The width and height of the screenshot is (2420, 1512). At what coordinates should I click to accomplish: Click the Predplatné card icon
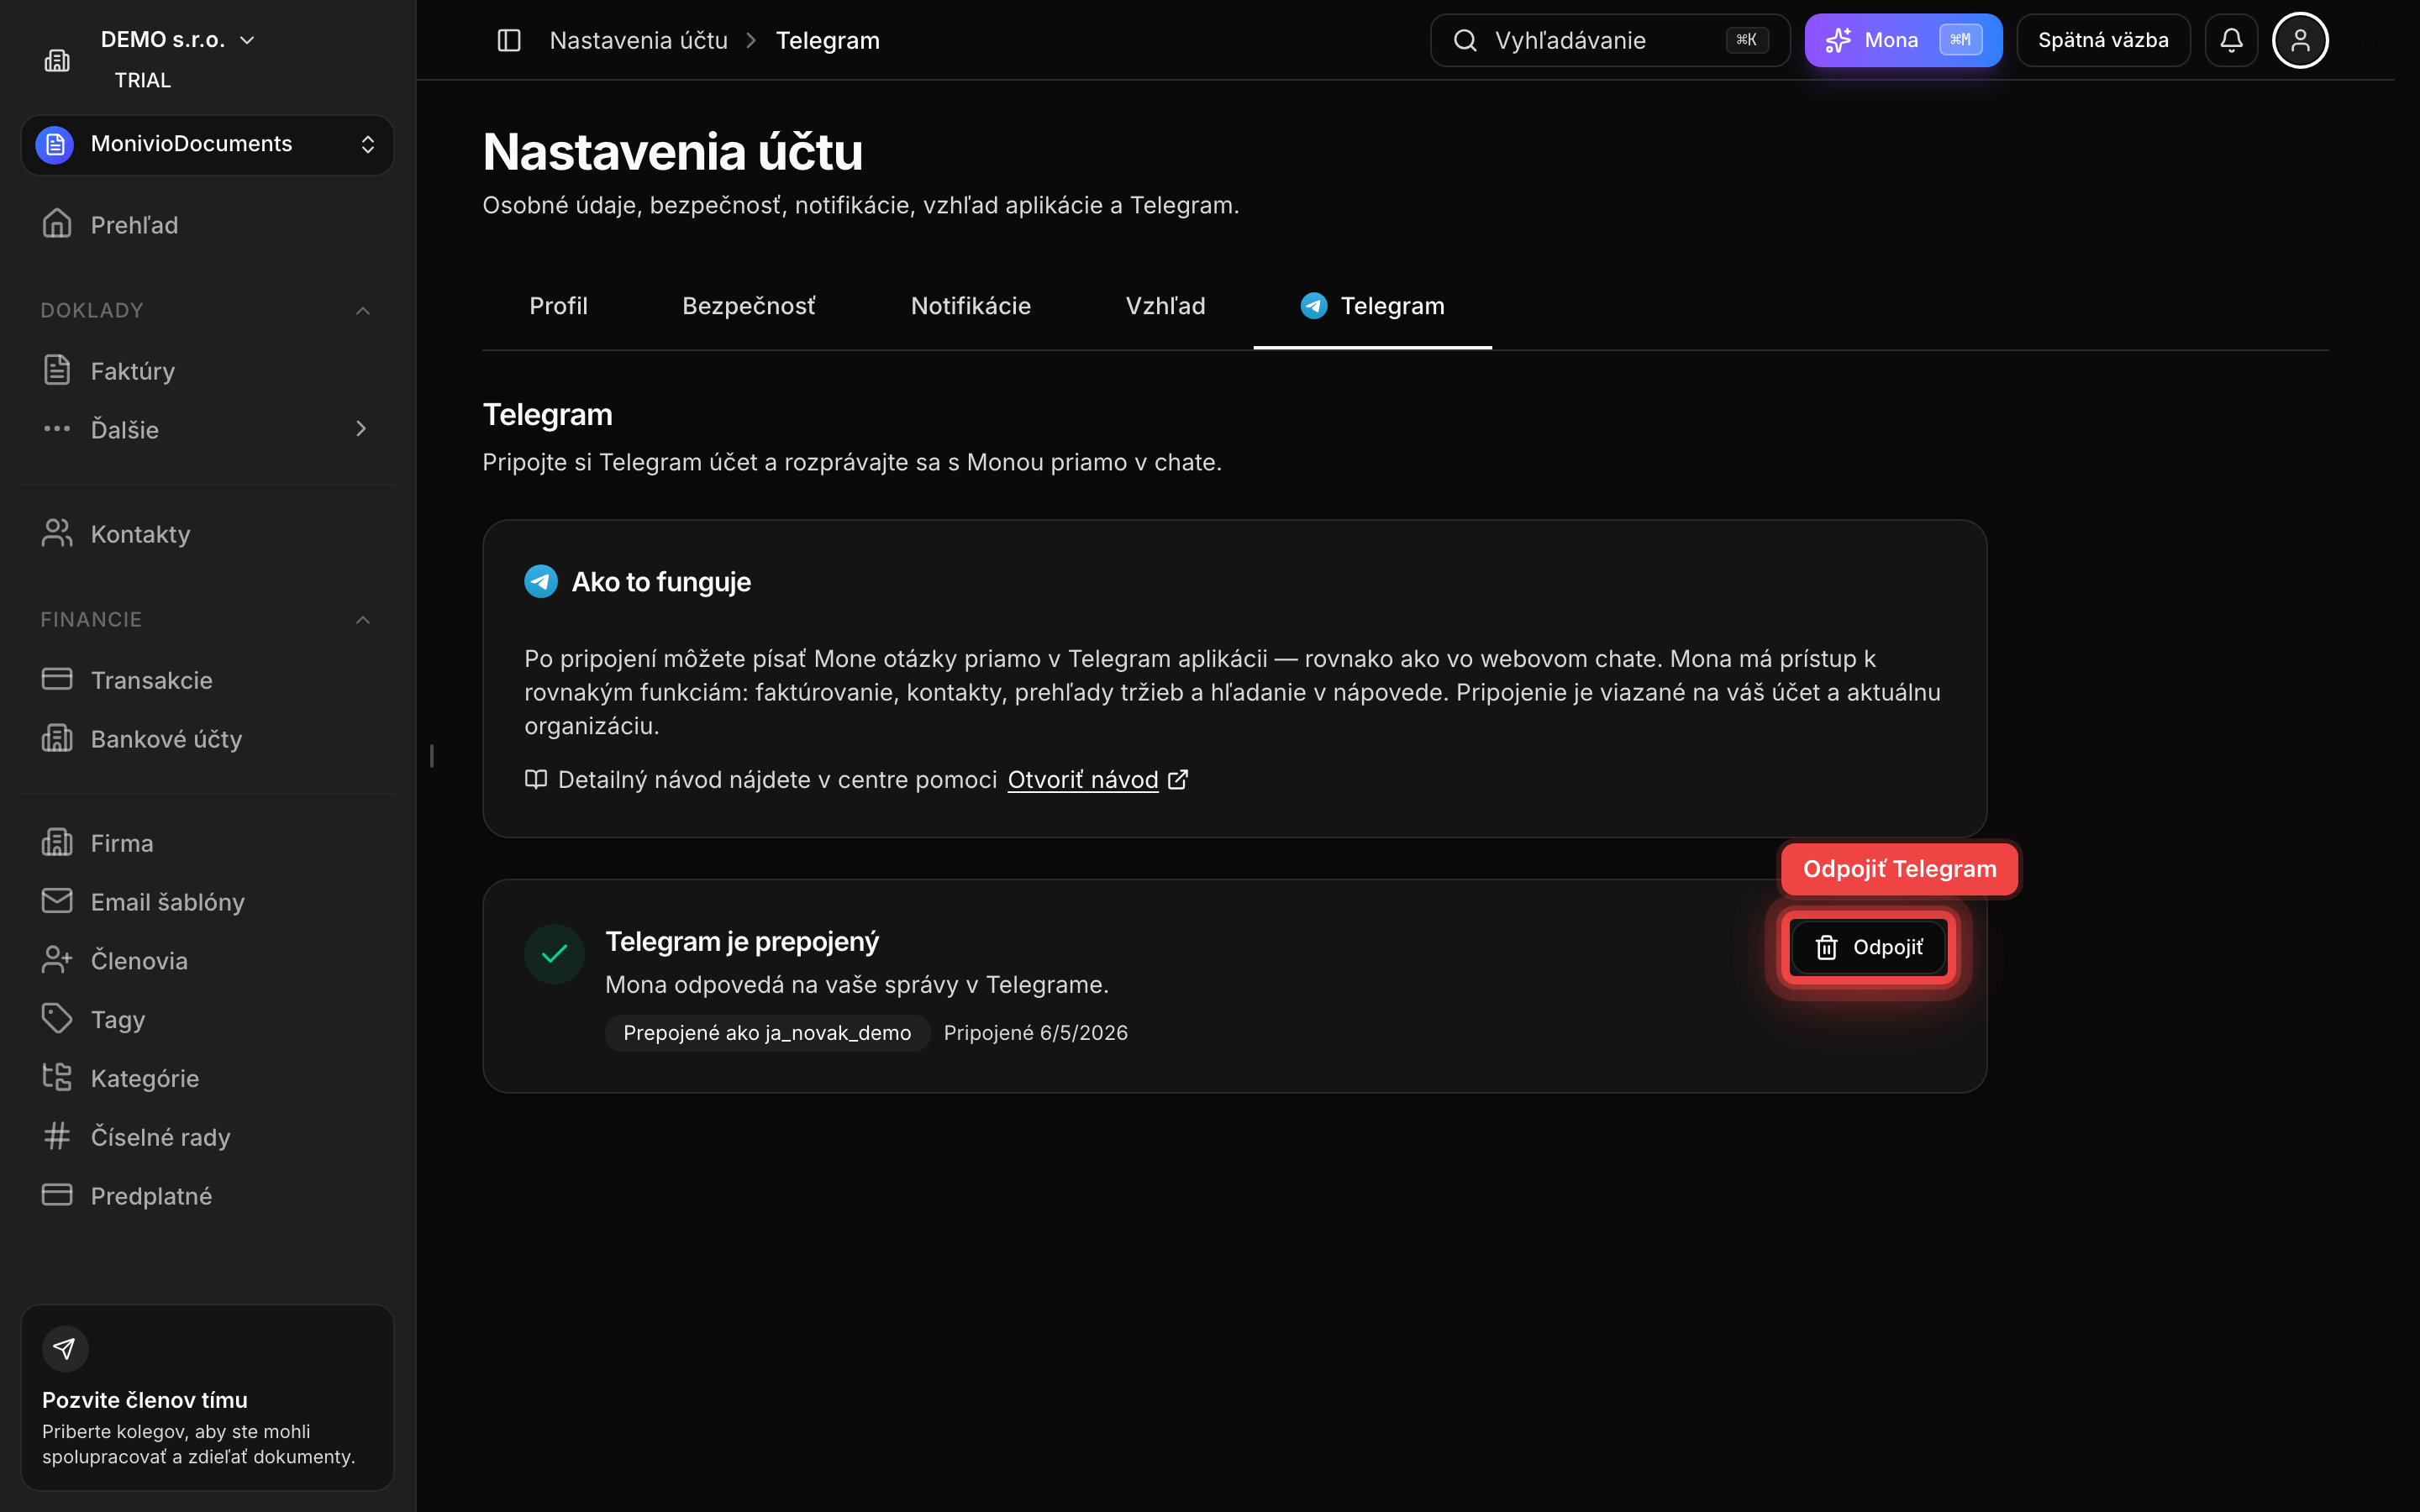coord(57,1195)
